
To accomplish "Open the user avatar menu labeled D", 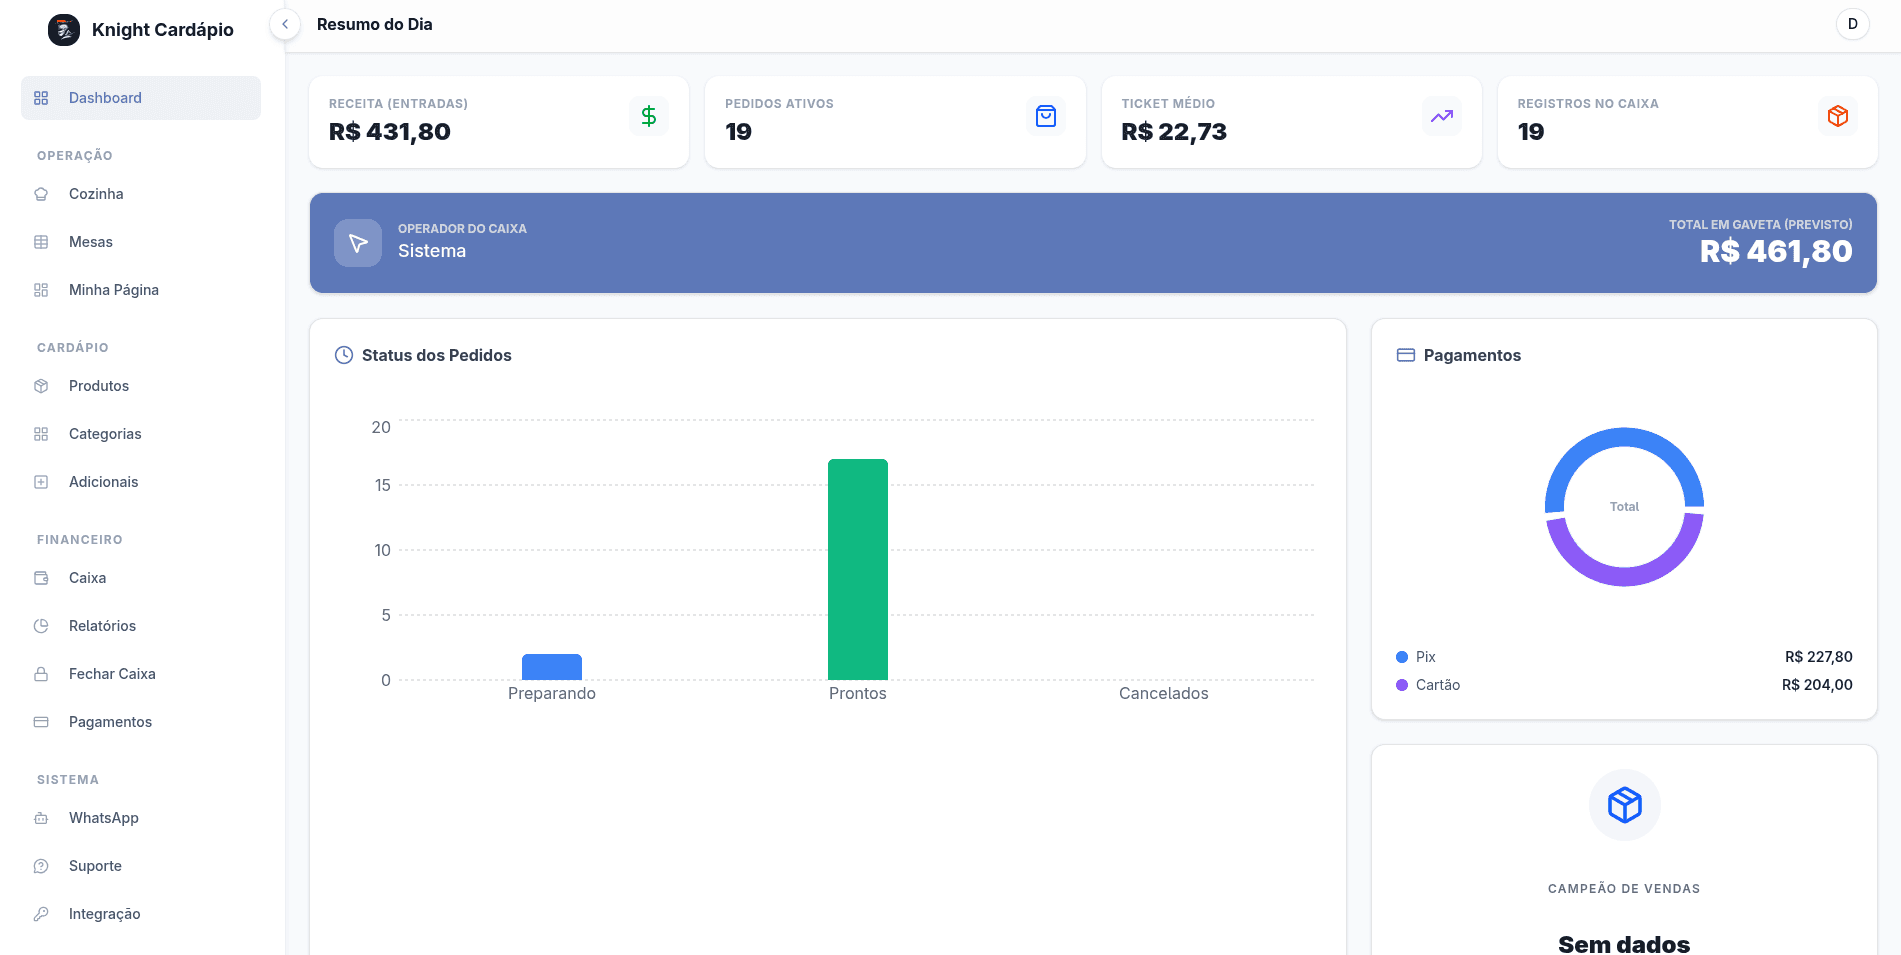I will pos(1852,24).
